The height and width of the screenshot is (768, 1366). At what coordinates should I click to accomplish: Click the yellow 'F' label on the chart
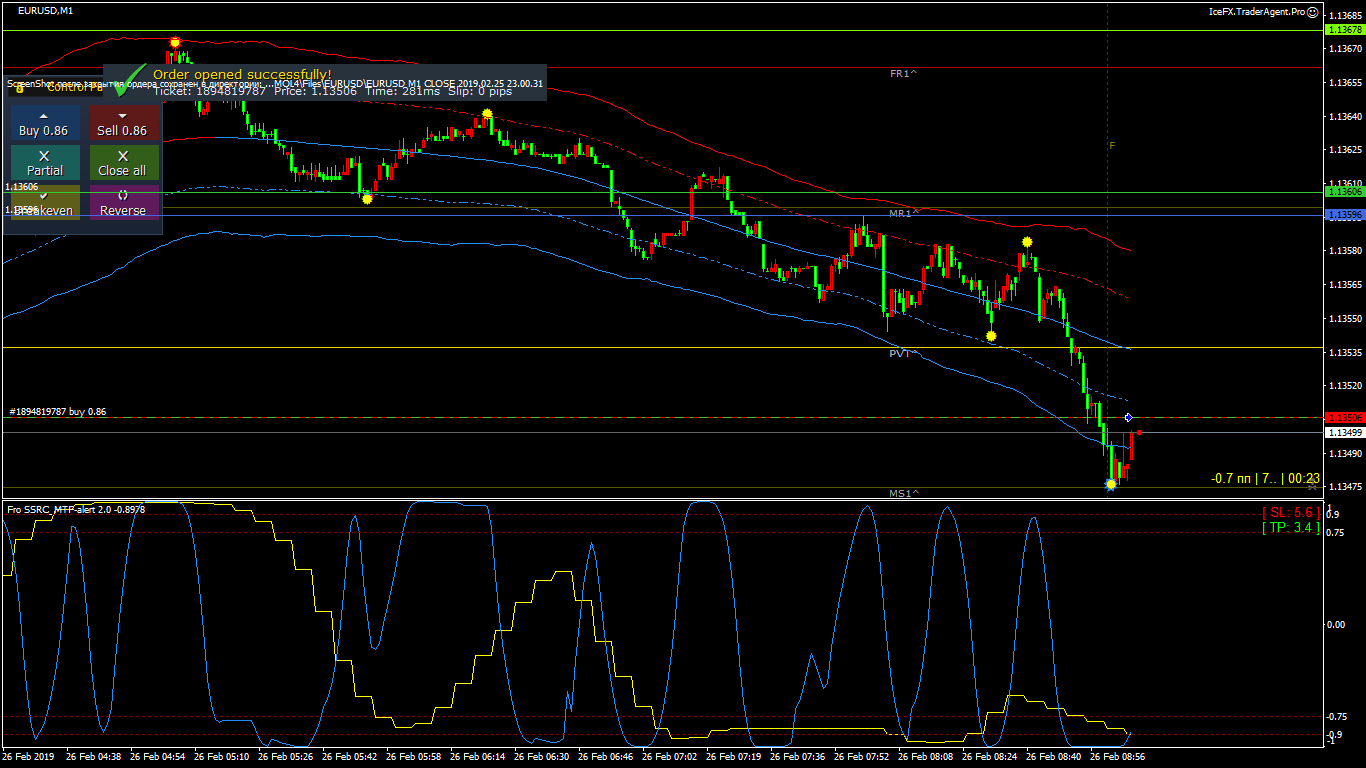click(1111, 146)
